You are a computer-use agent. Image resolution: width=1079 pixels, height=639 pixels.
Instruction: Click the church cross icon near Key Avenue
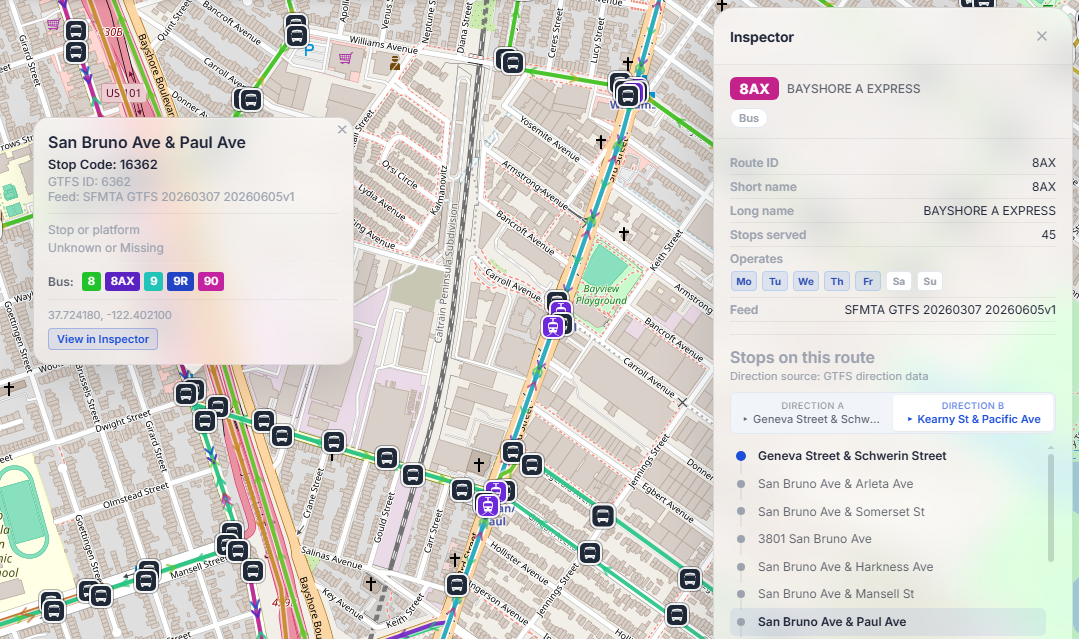pyautogui.click(x=371, y=584)
